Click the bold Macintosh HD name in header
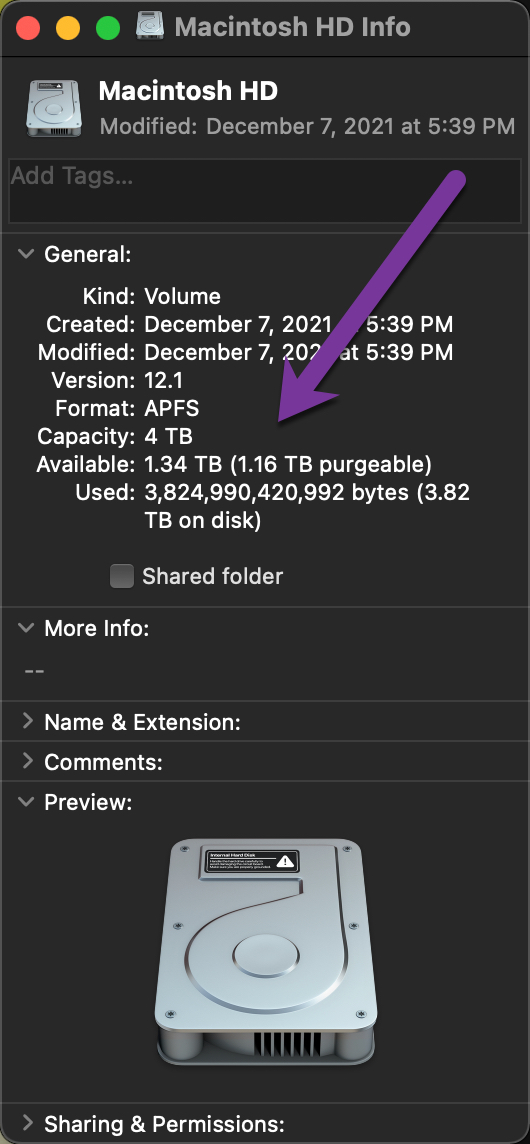 point(188,91)
